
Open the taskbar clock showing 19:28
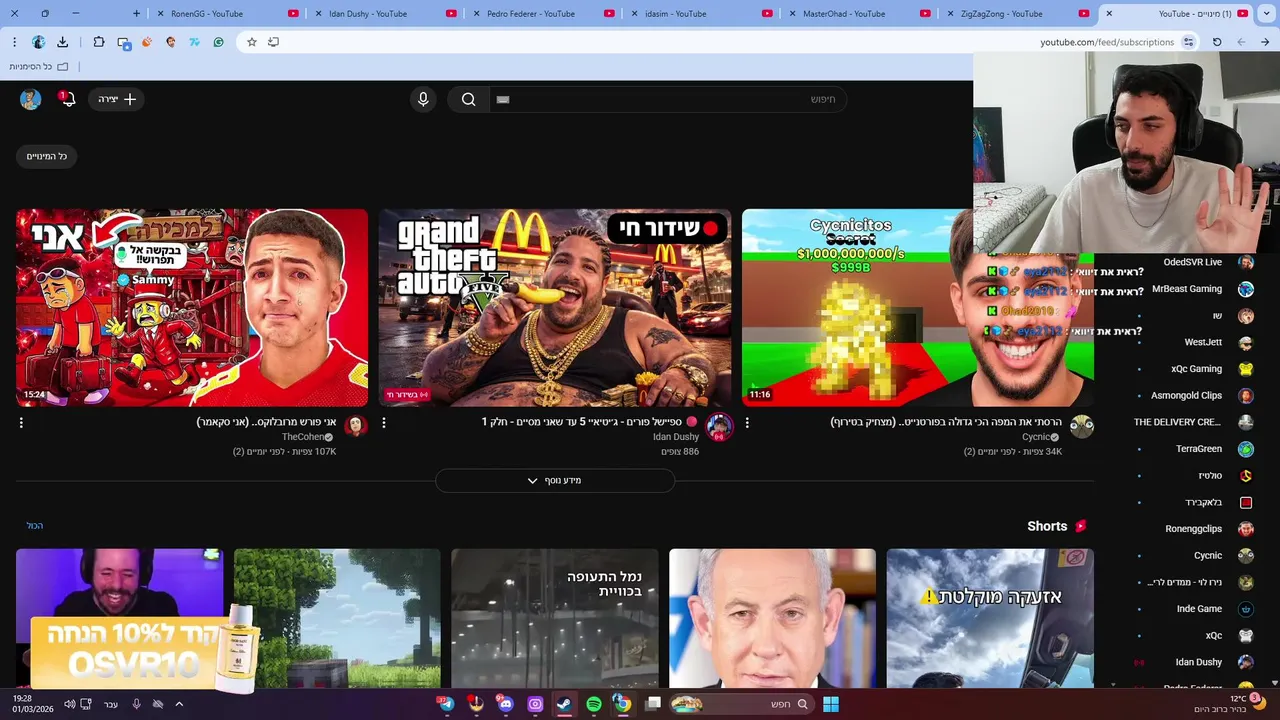click(x=33, y=704)
